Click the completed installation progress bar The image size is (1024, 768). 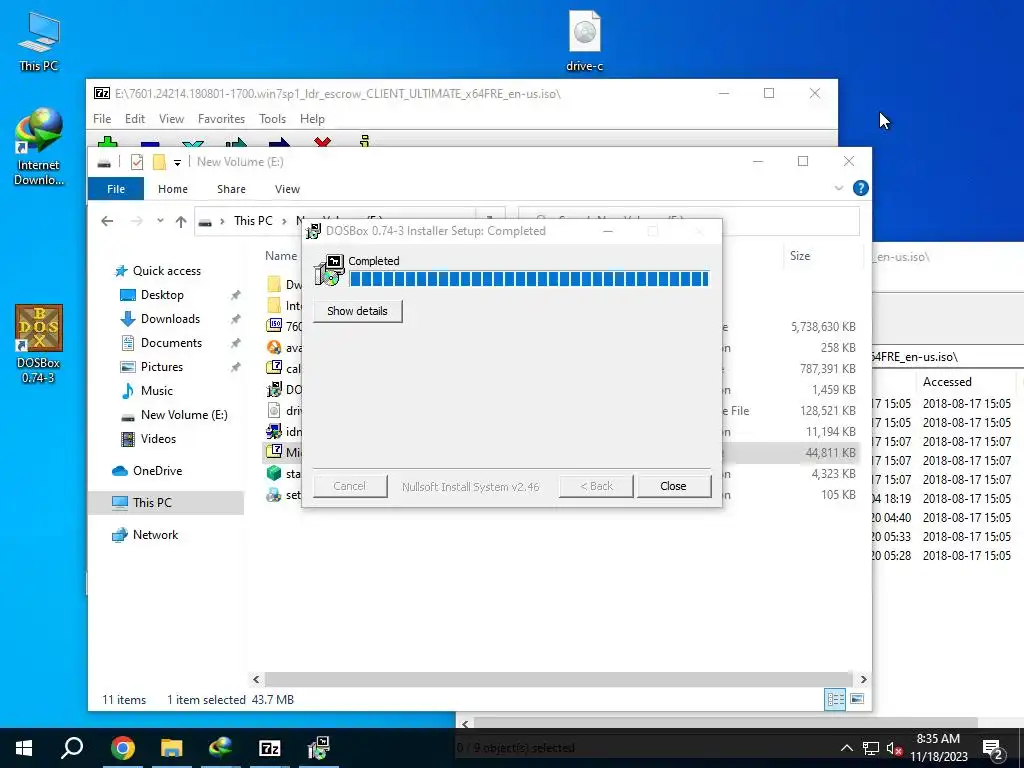(x=529, y=279)
